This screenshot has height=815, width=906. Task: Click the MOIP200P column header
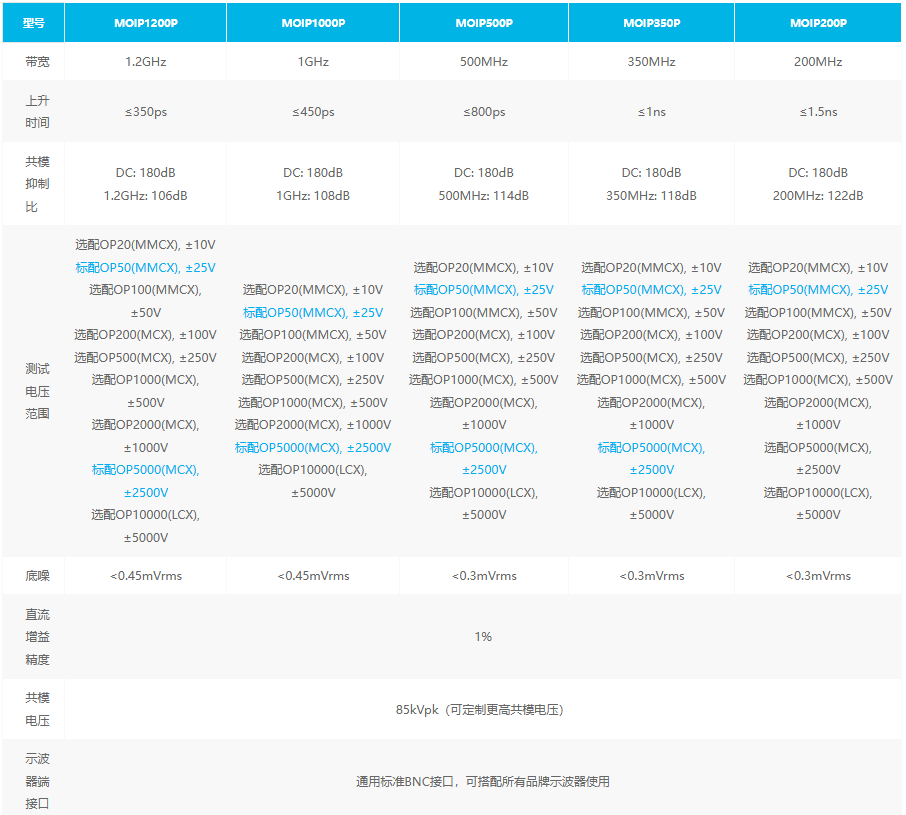pyautogui.click(x=818, y=23)
